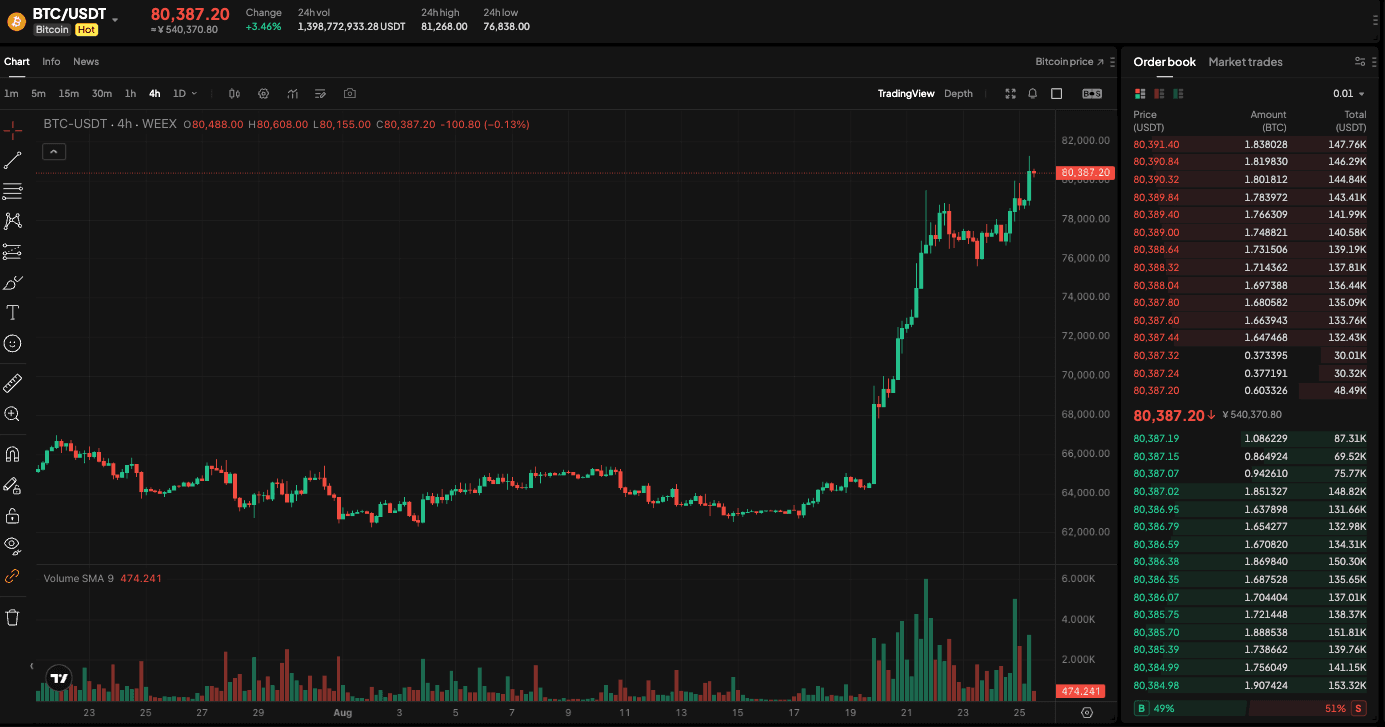Open the forecasting and measurement tools

[x=13, y=252]
